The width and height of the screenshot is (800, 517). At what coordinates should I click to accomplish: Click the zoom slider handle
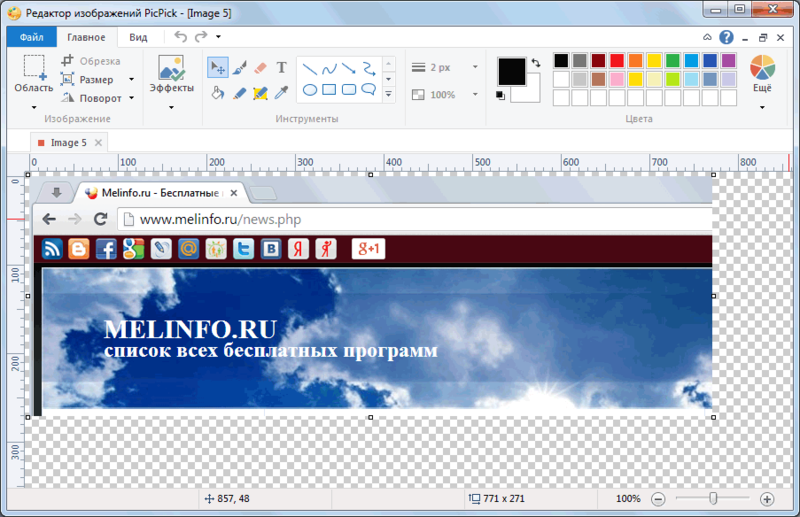713,498
